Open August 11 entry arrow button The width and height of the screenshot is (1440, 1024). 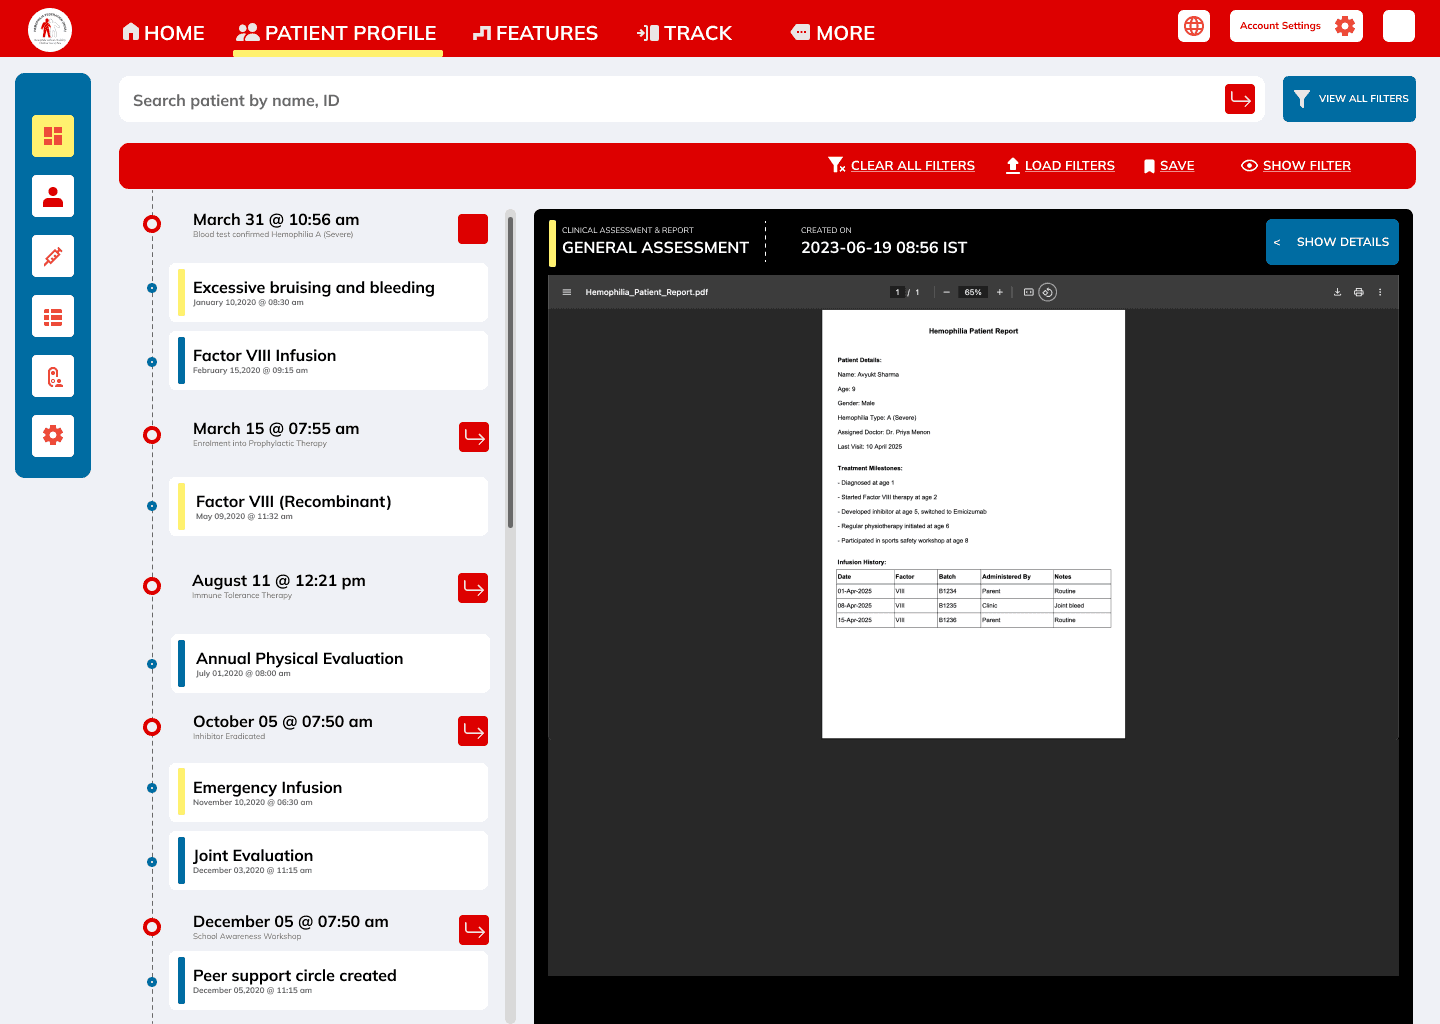pyautogui.click(x=473, y=588)
